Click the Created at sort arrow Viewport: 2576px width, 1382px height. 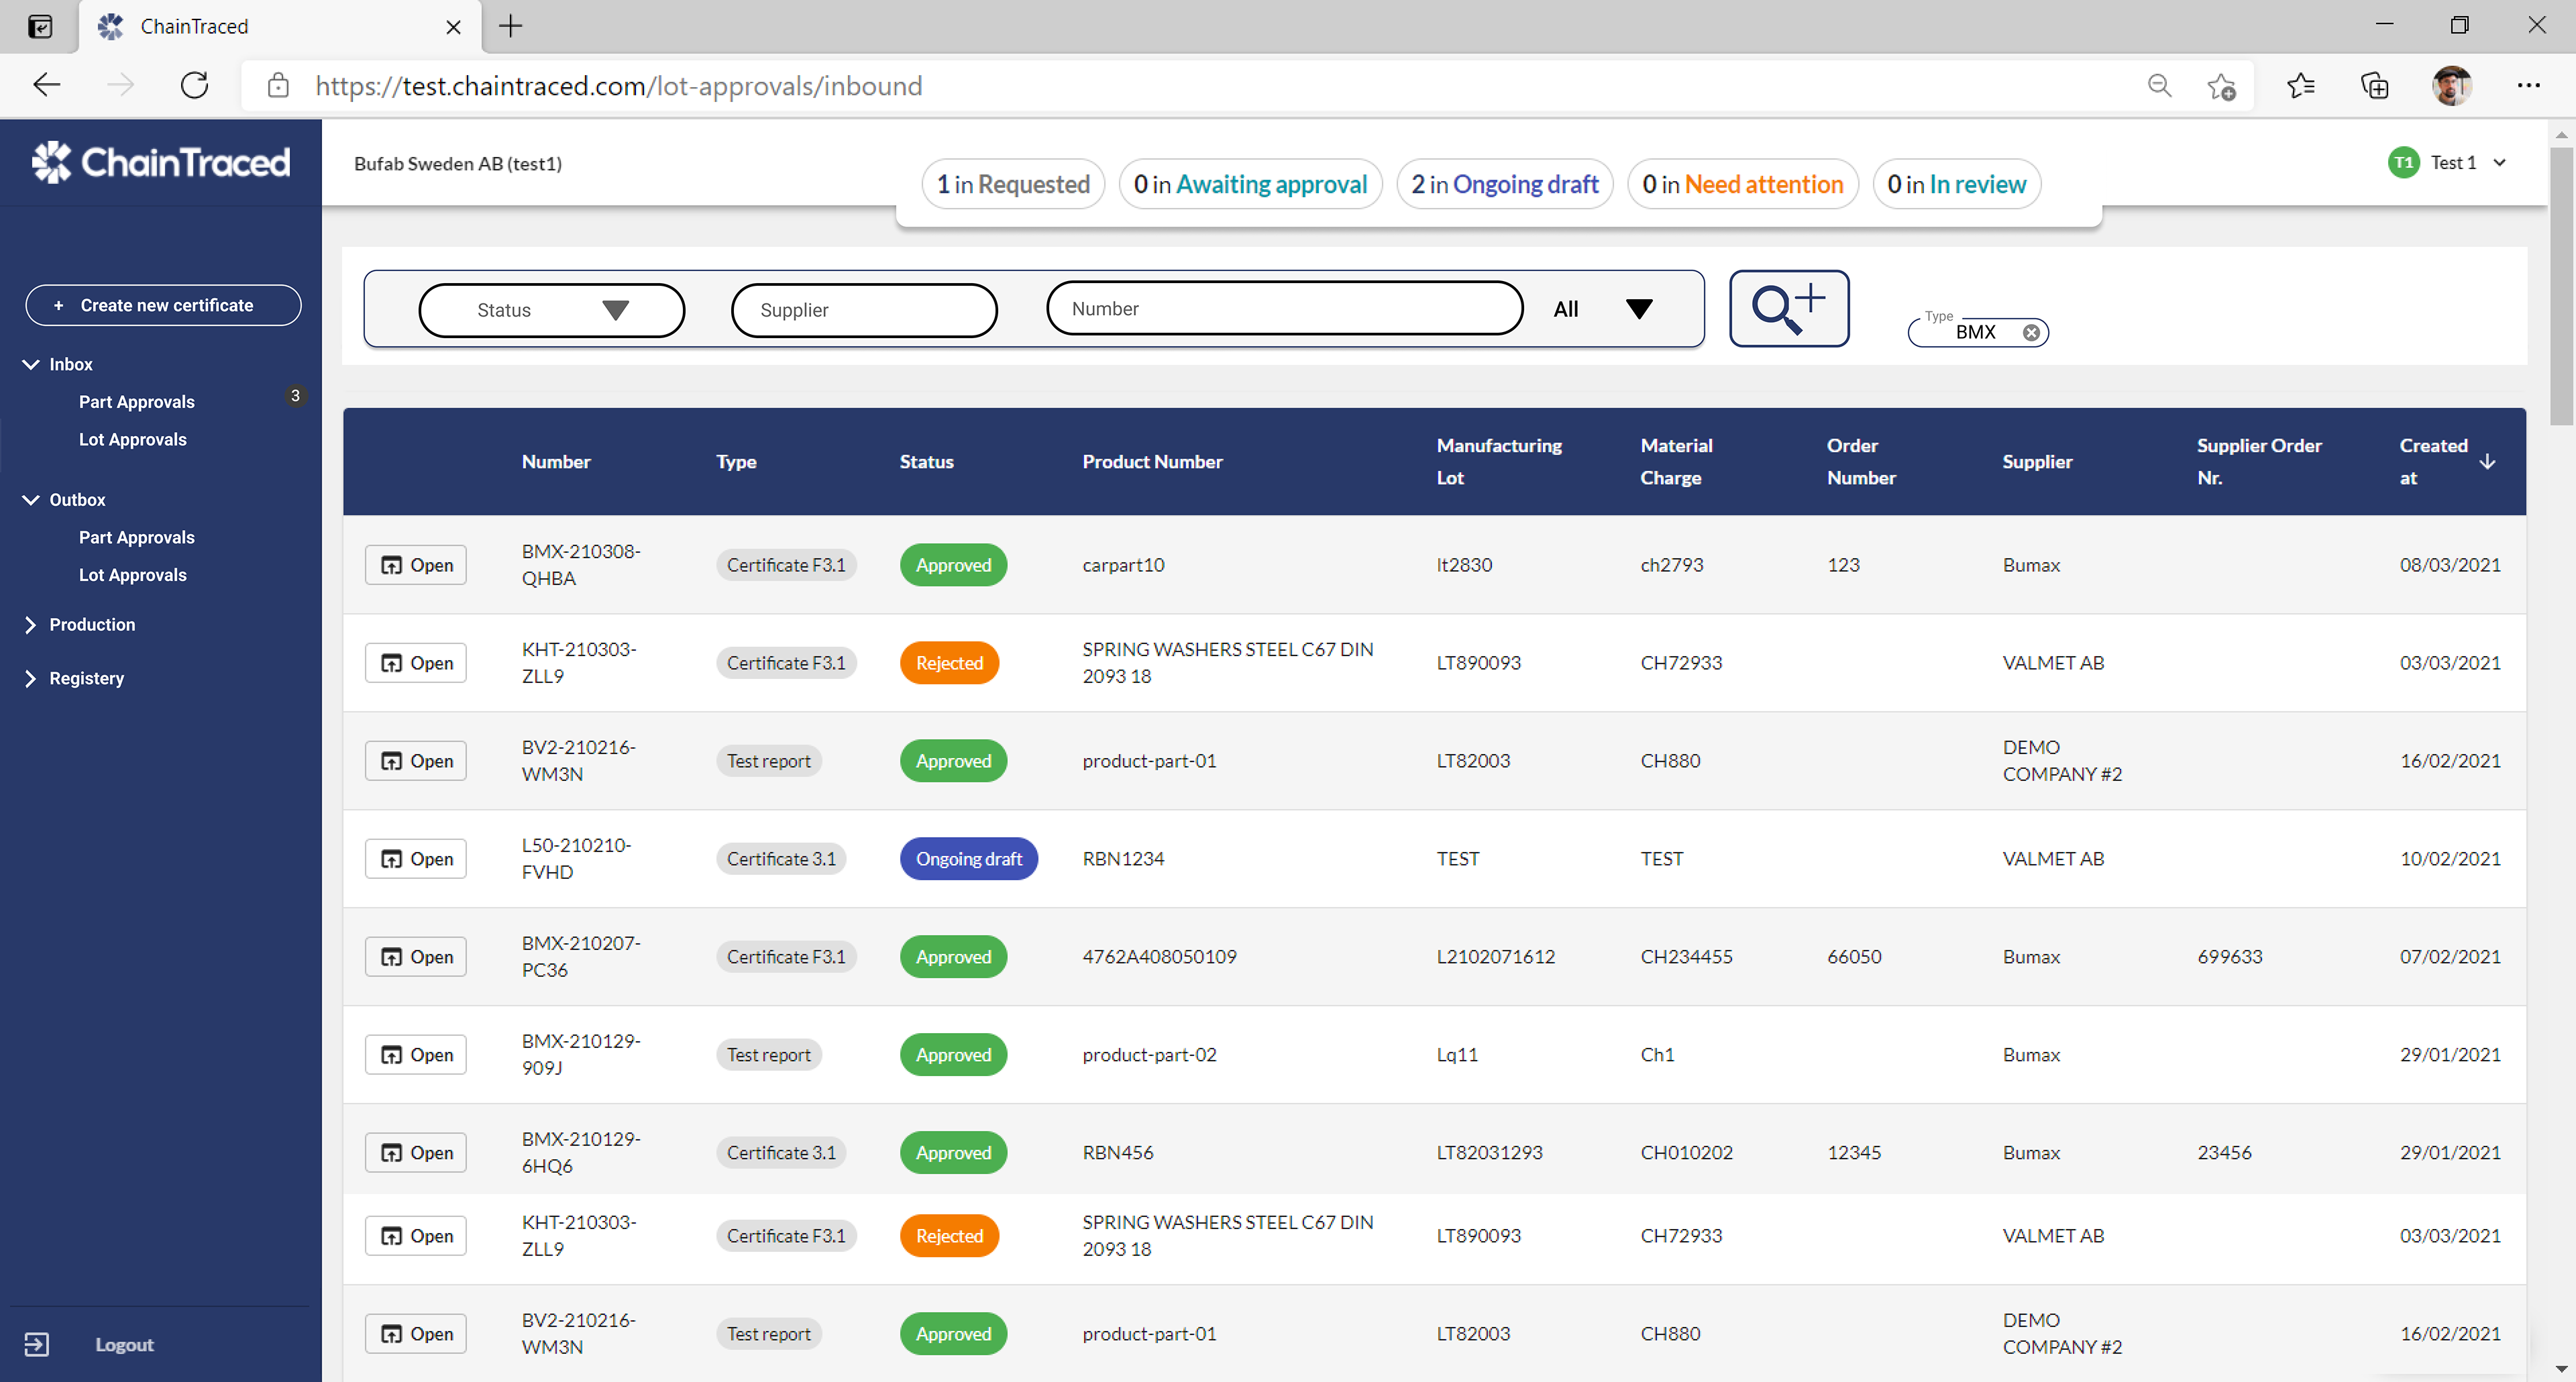[2487, 461]
